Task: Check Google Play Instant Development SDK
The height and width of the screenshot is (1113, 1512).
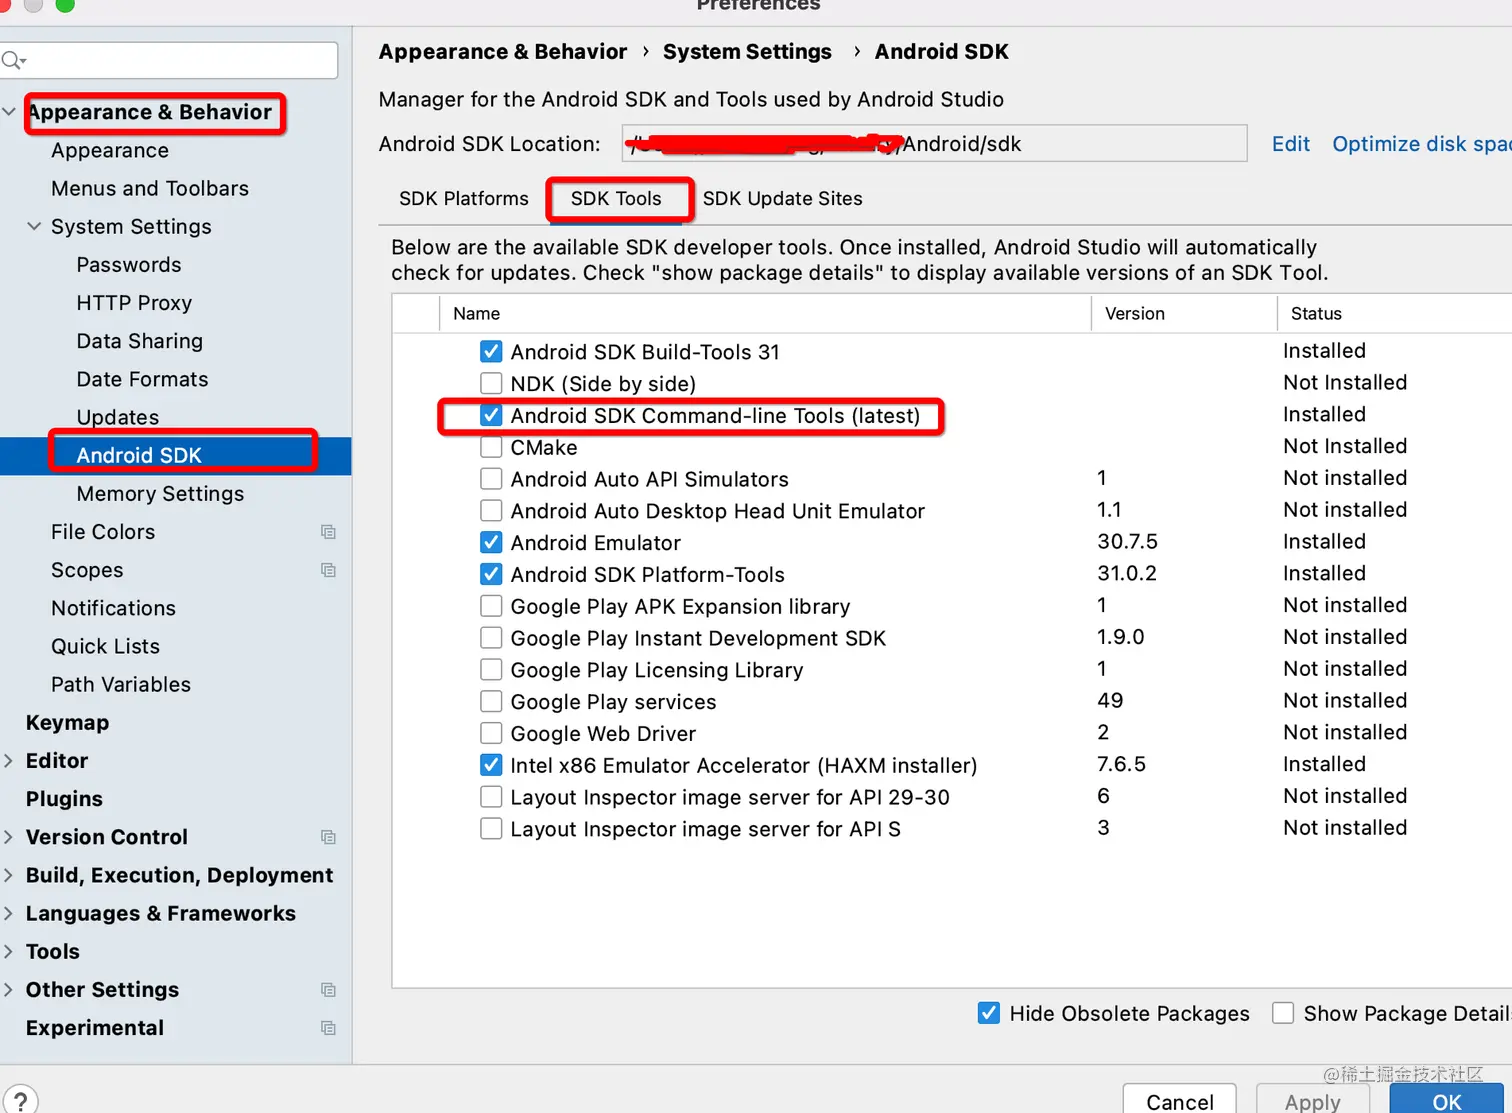Action: coord(491,638)
